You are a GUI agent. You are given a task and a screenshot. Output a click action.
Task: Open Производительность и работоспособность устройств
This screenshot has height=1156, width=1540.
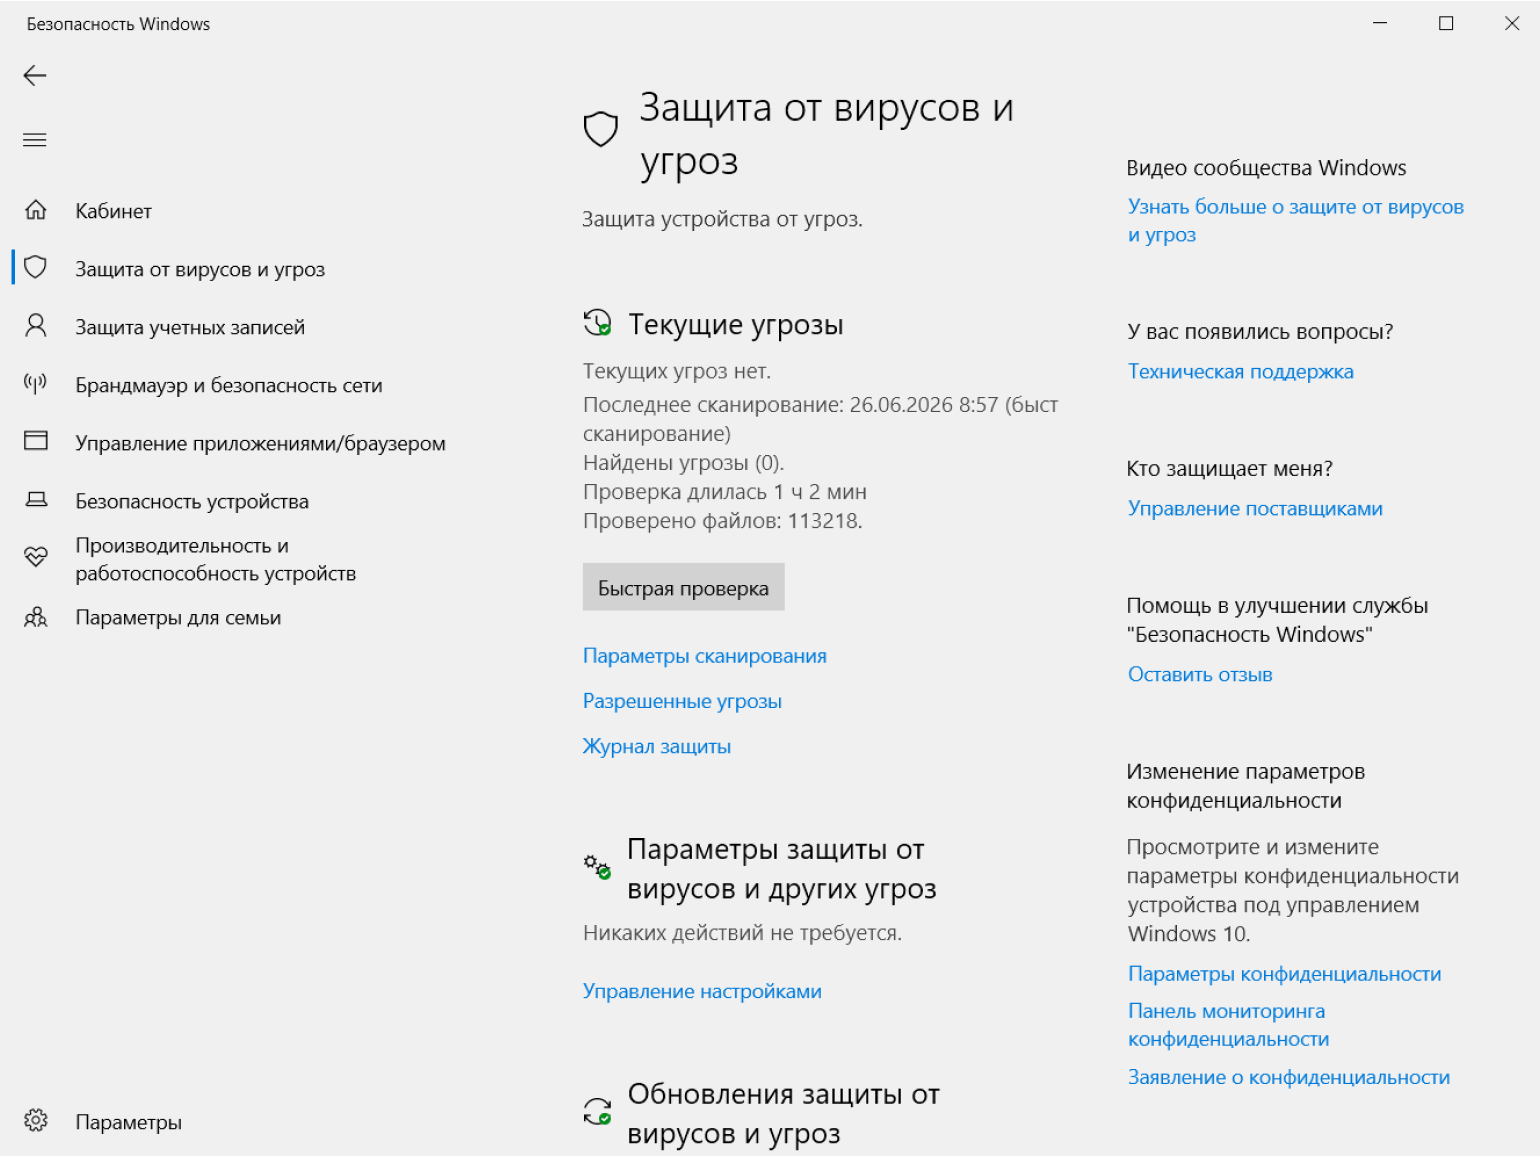pos(216,559)
